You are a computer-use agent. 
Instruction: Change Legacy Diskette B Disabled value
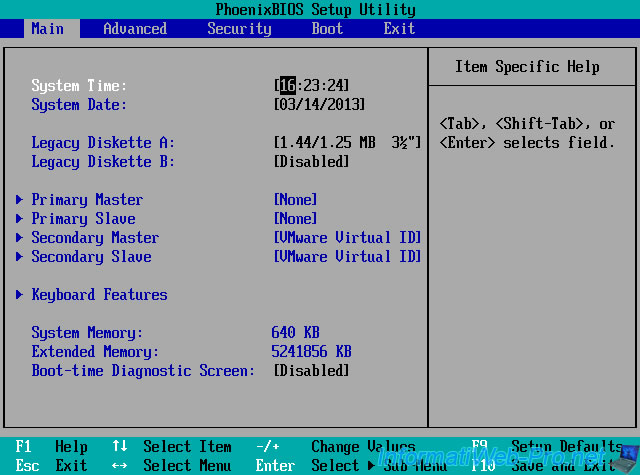[x=311, y=162]
